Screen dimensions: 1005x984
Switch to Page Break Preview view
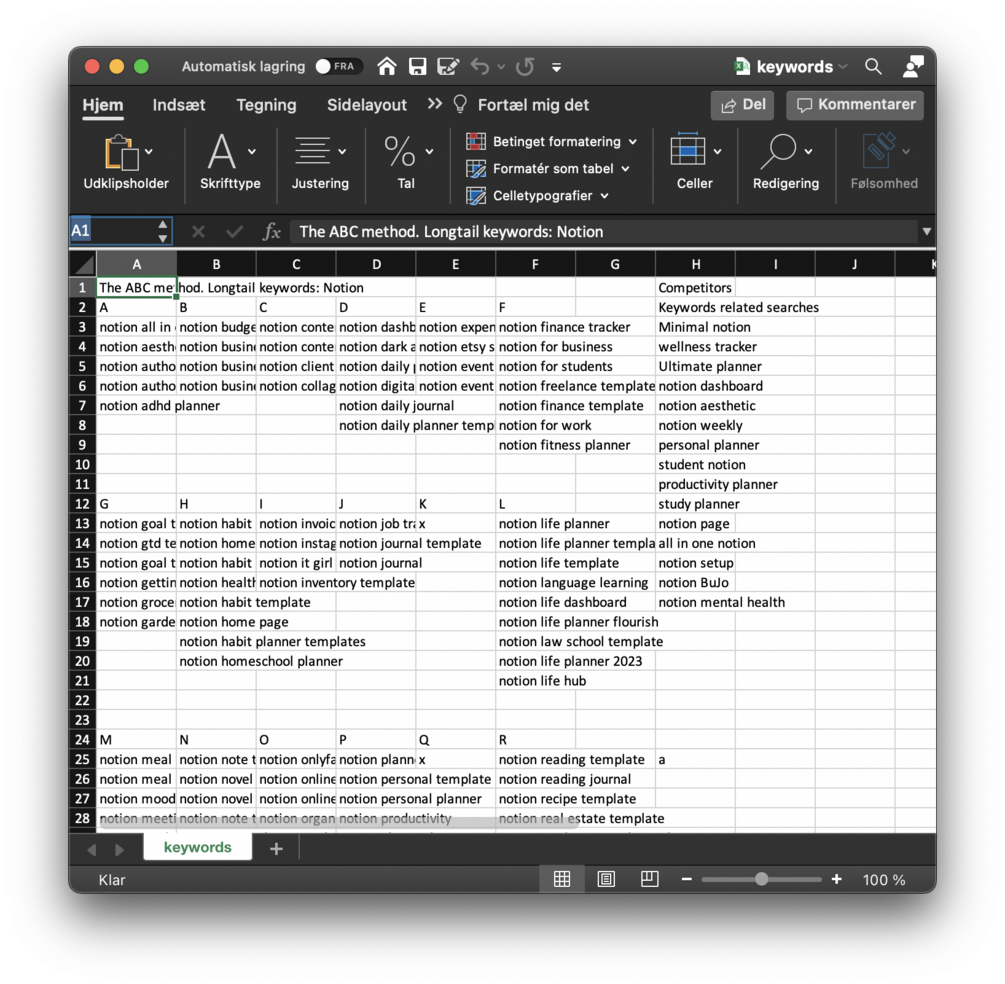(x=649, y=880)
